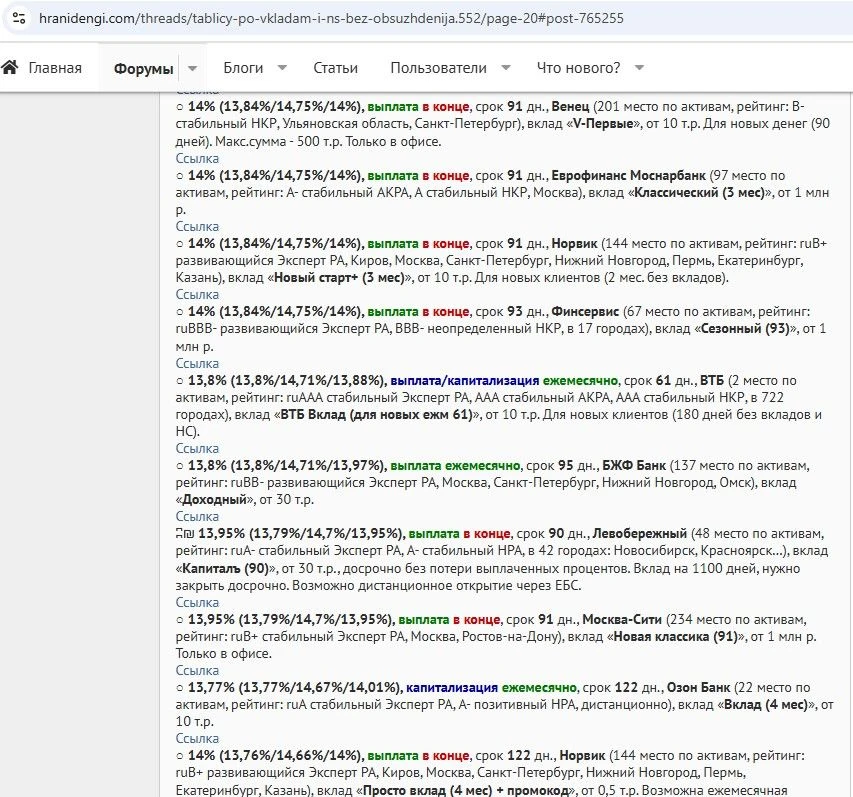
Task: Click the address bar URL
Action: [x=331, y=18]
